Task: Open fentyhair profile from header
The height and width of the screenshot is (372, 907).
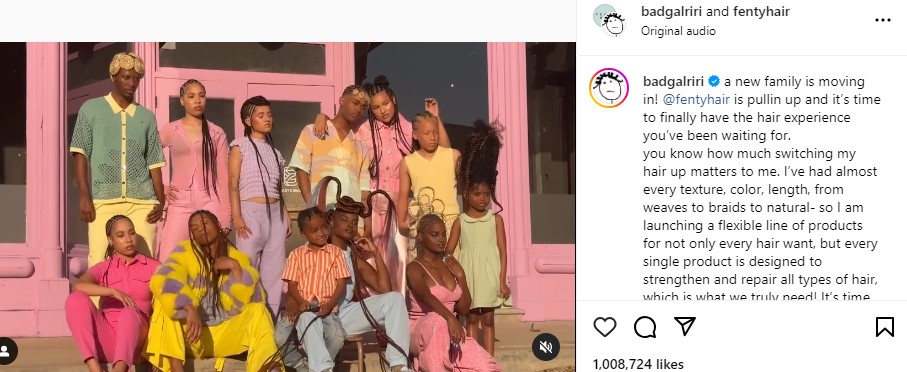Action: tap(761, 11)
